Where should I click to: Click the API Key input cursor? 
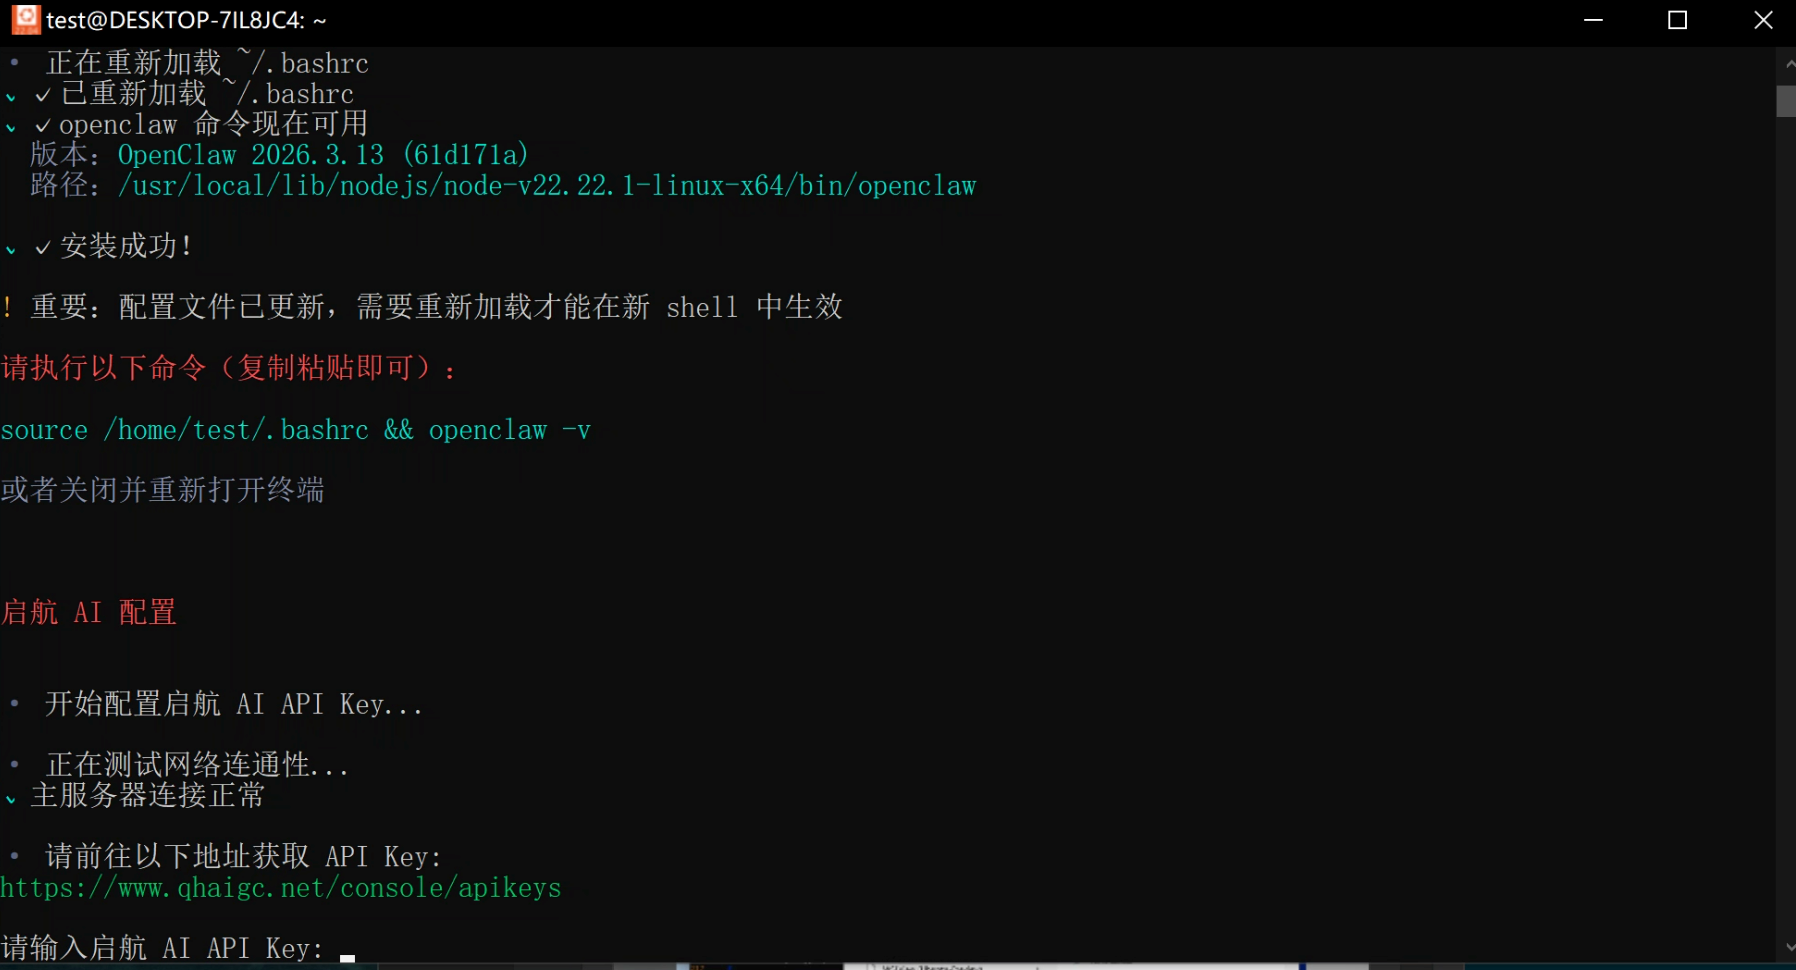coord(347,957)
